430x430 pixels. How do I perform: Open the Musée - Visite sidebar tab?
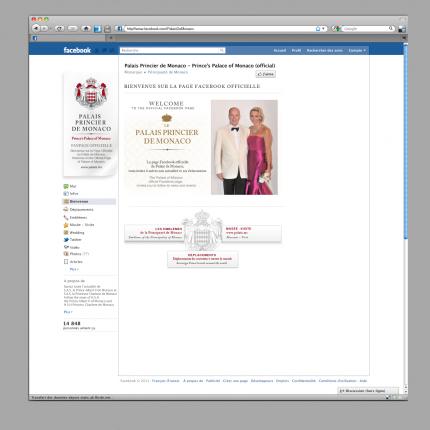[x=82, y=225]
